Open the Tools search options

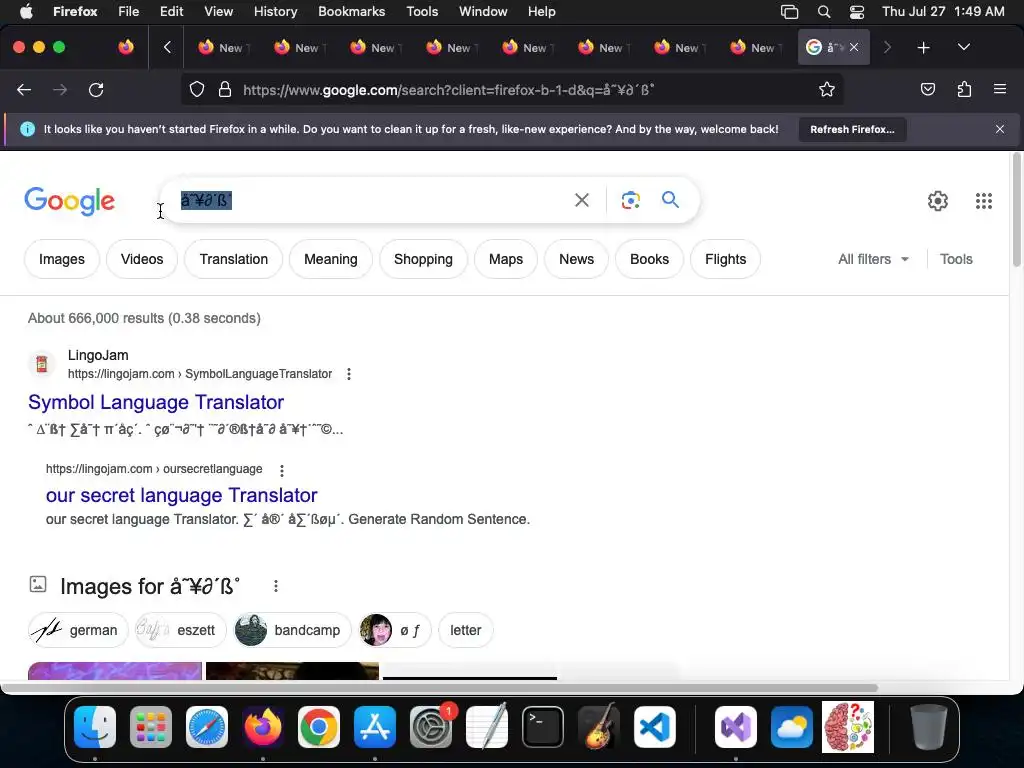(956, 259)
